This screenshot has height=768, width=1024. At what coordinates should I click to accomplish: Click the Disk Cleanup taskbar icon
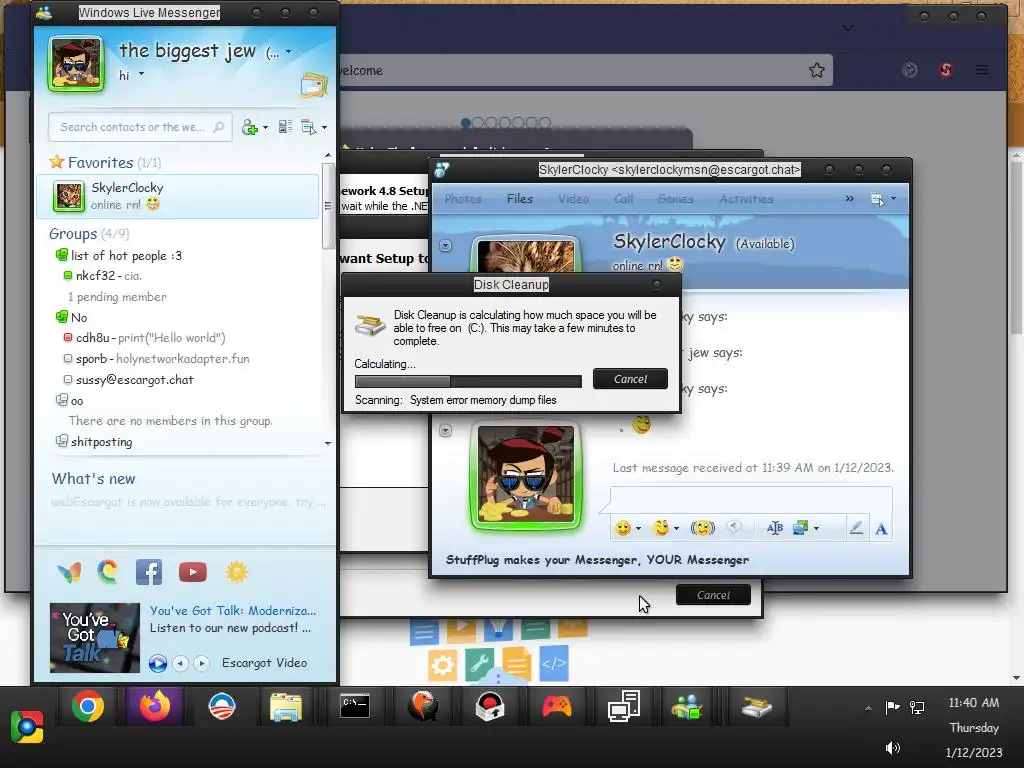757,707
